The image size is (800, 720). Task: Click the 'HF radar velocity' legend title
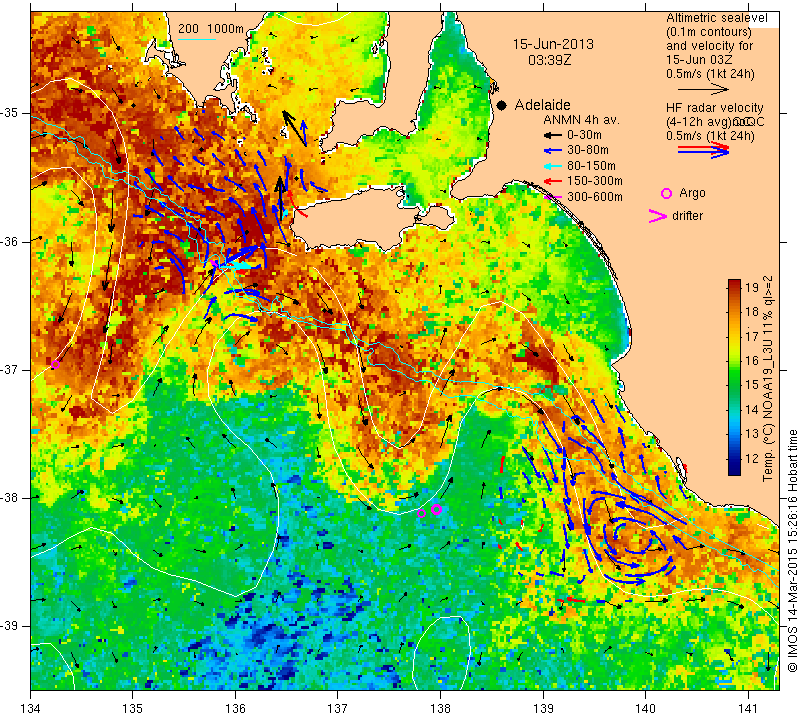(714, 108)
